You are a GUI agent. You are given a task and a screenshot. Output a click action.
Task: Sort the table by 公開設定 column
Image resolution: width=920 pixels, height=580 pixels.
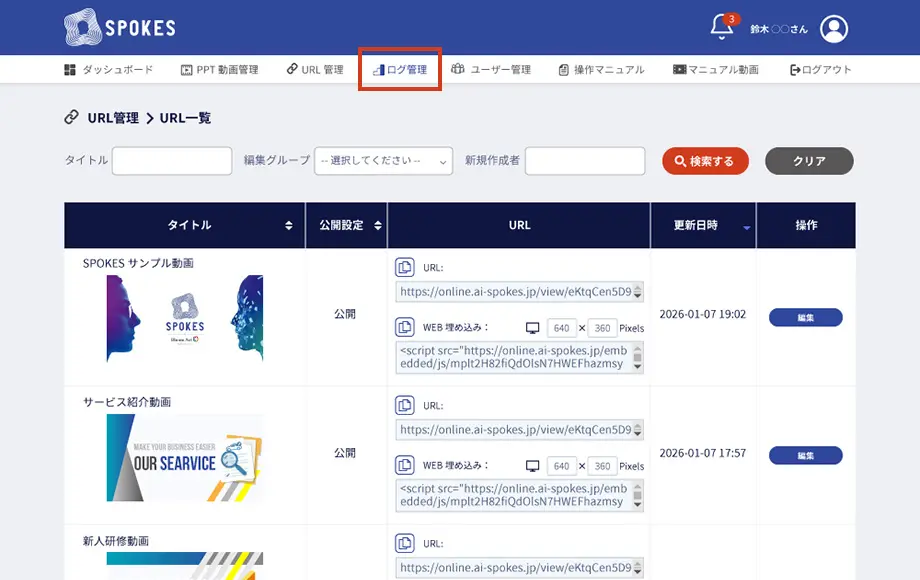[378, 226]
